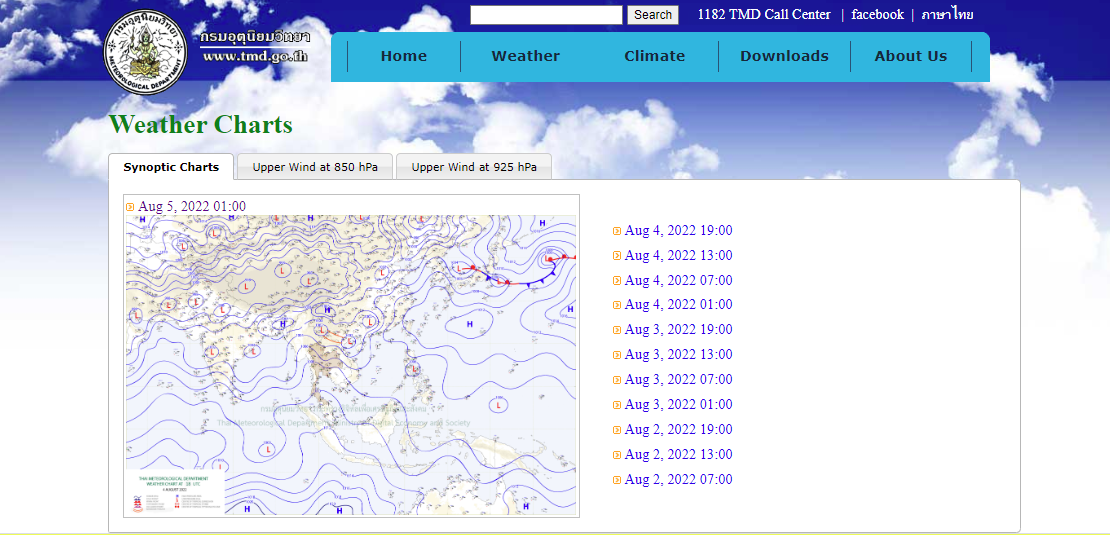
Task: Open the Home menu
Action: point(404,57)
